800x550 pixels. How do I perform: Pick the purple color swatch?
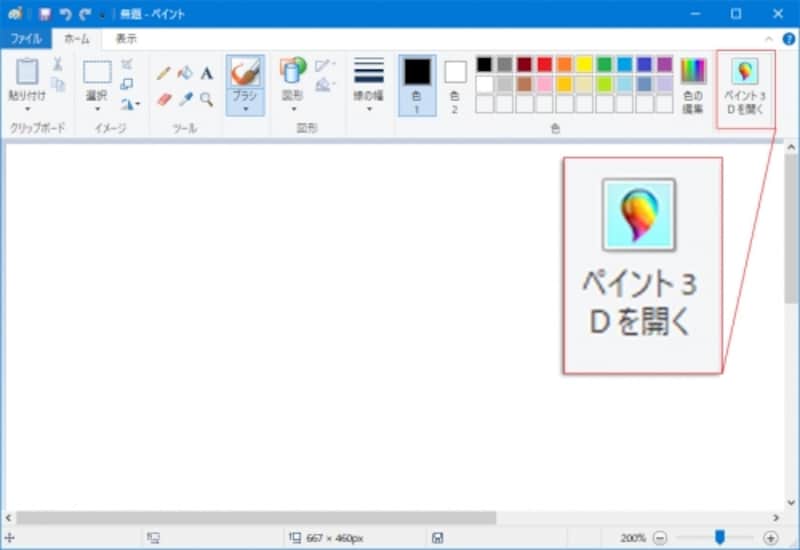[664, 64]
